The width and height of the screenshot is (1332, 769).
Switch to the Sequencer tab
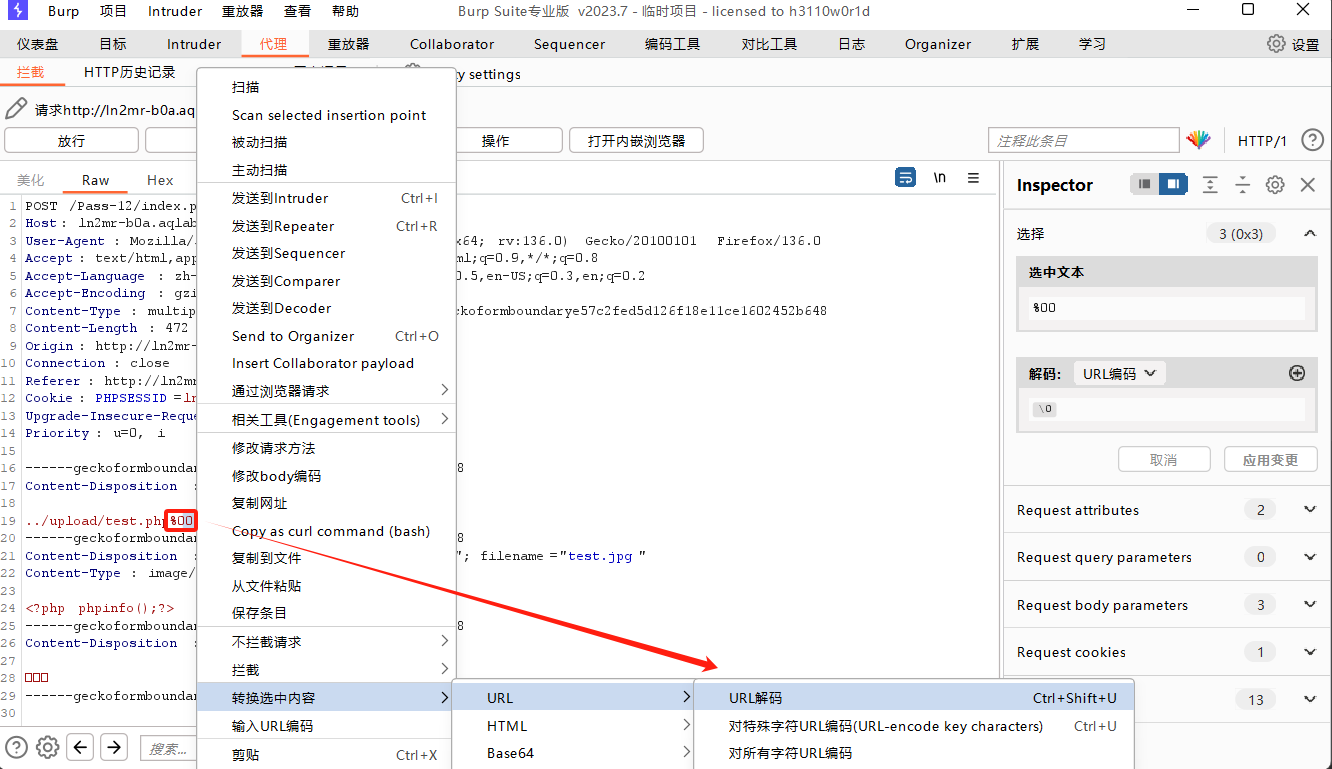click(569, 44)
